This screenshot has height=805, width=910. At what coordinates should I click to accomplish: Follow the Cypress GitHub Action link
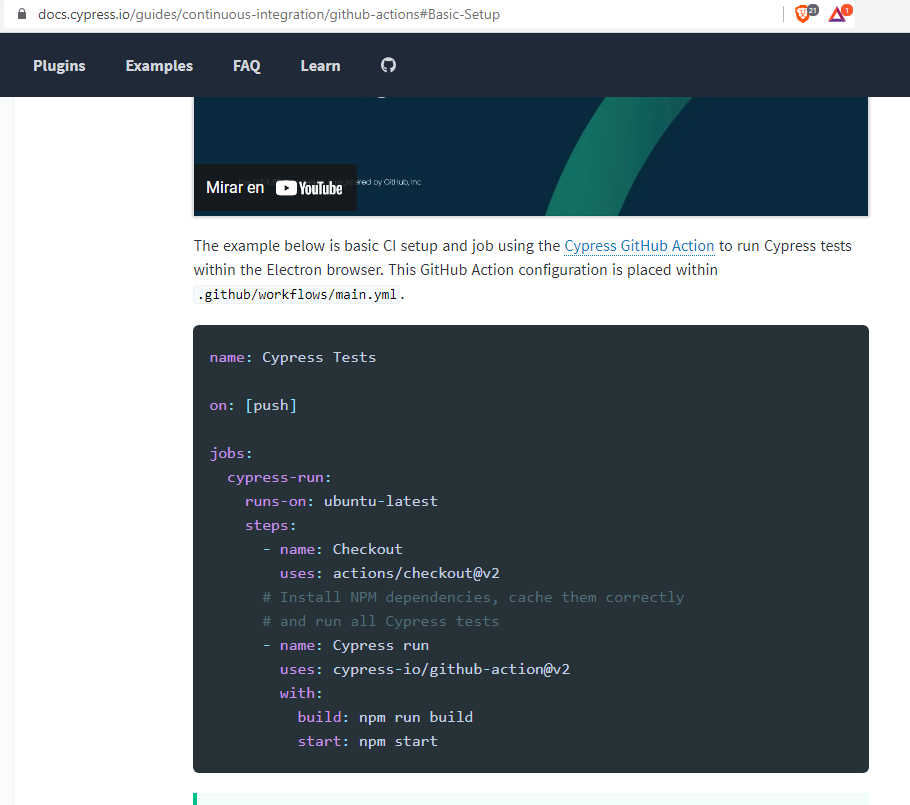click(x=639, y=245)
